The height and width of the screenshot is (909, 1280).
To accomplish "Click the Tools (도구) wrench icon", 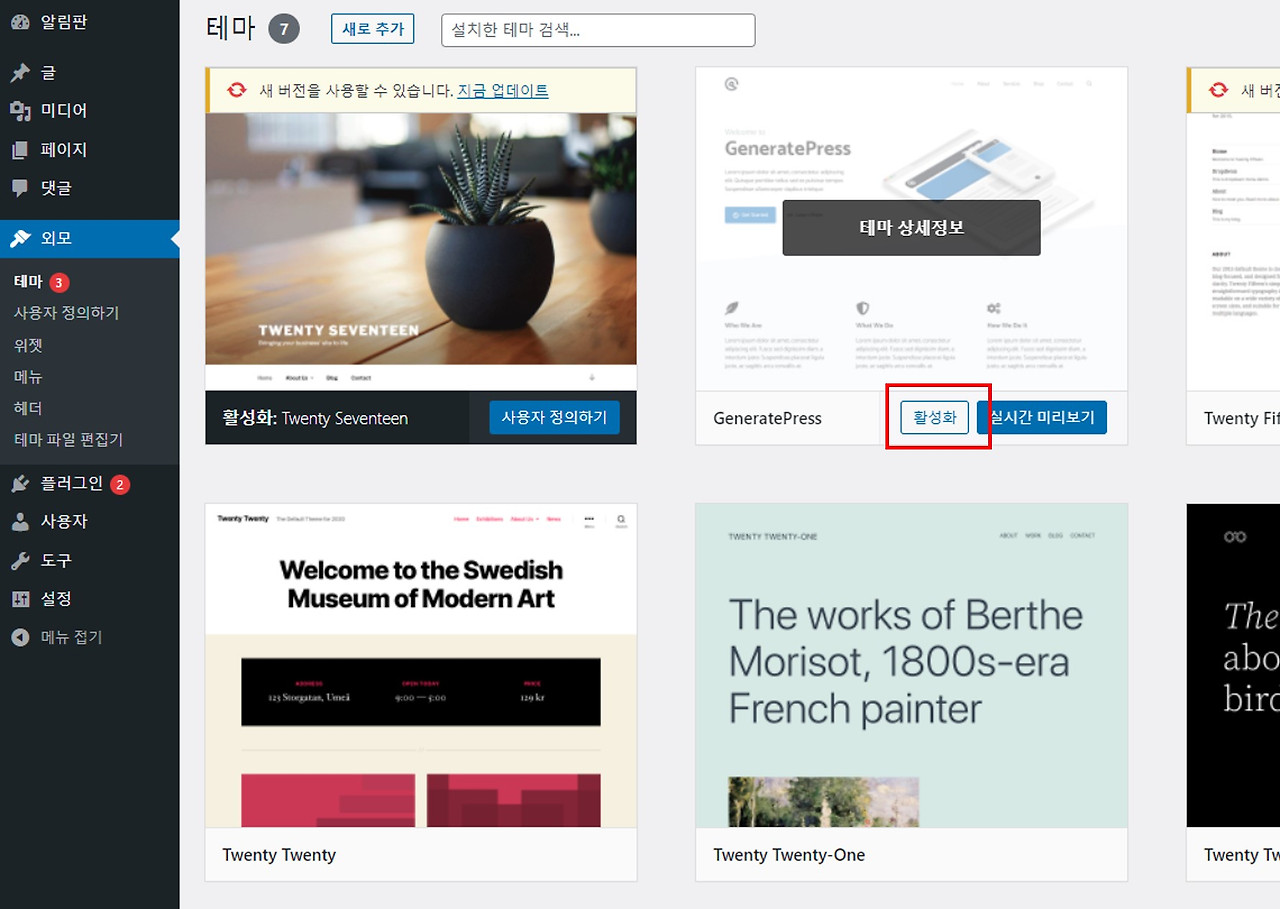I will click(20, 561).
